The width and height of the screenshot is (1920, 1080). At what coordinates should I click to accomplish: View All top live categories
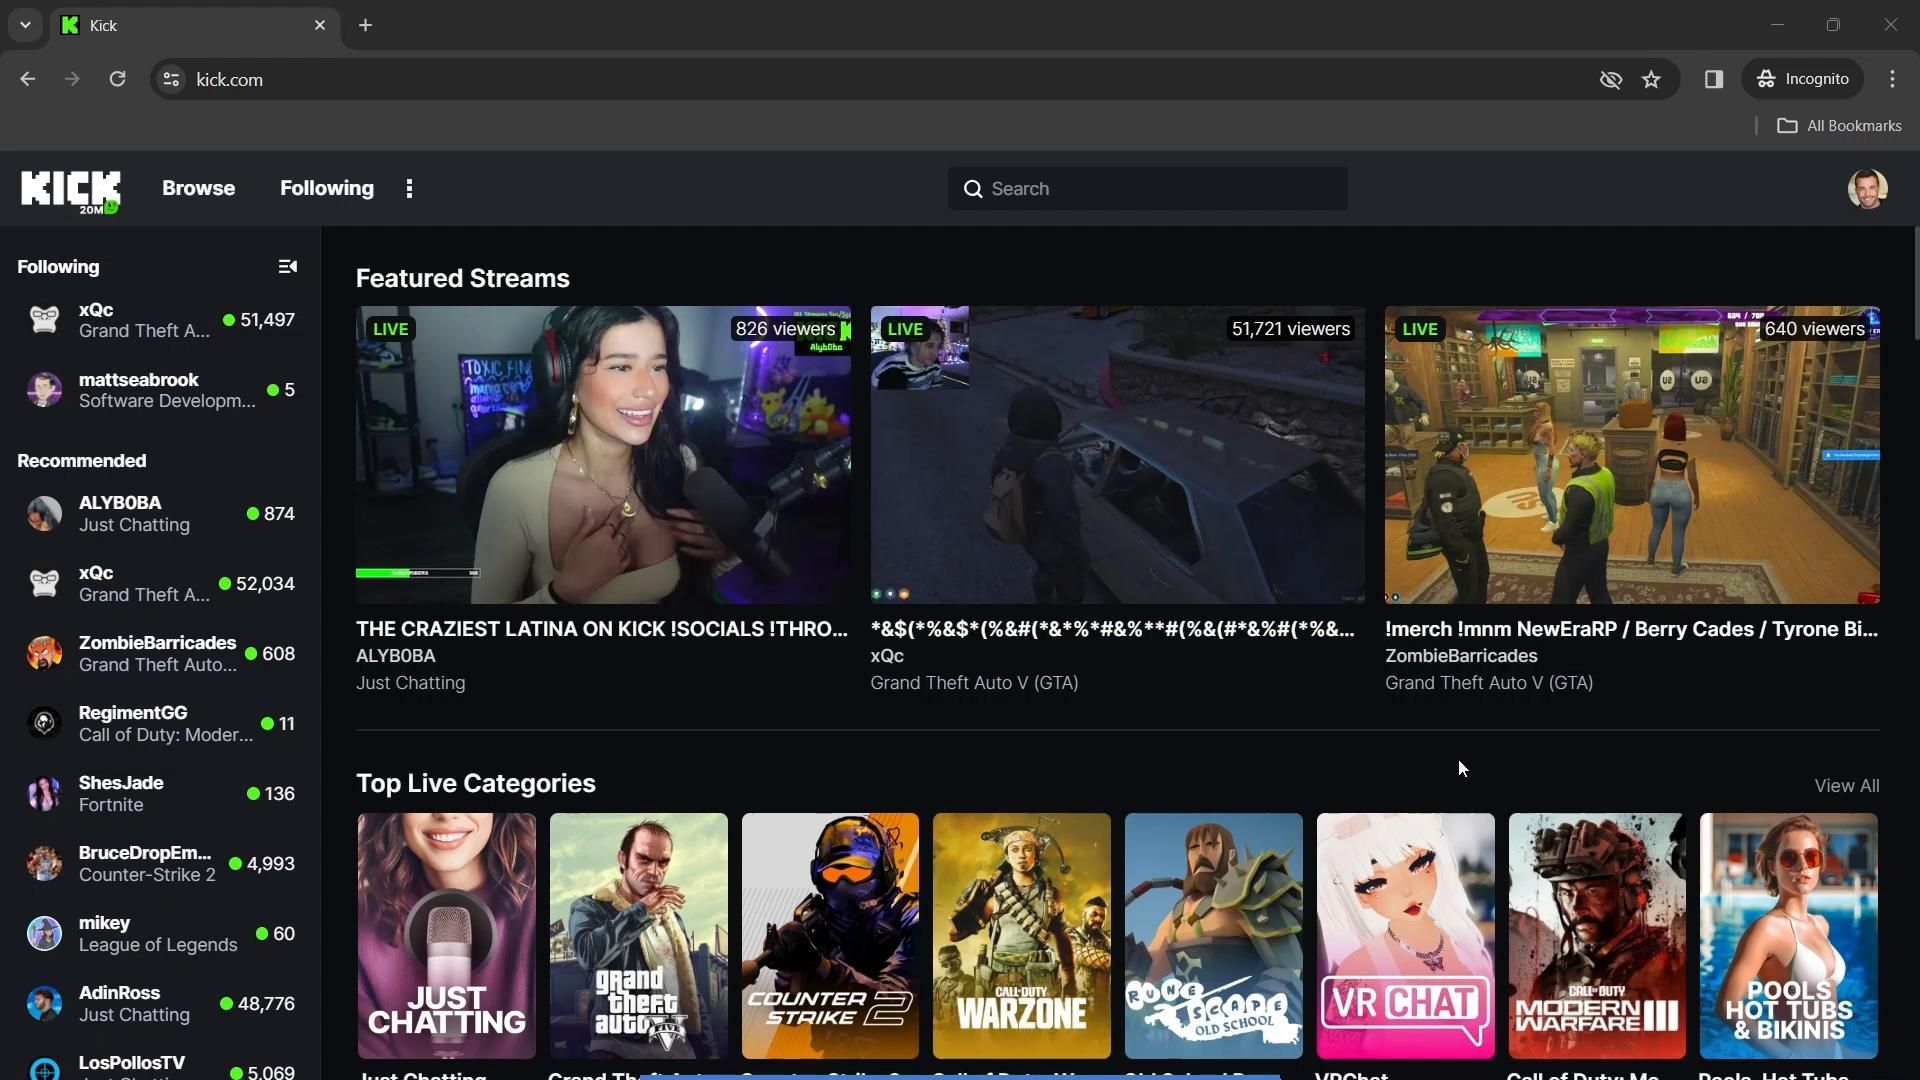[1846, 786]
